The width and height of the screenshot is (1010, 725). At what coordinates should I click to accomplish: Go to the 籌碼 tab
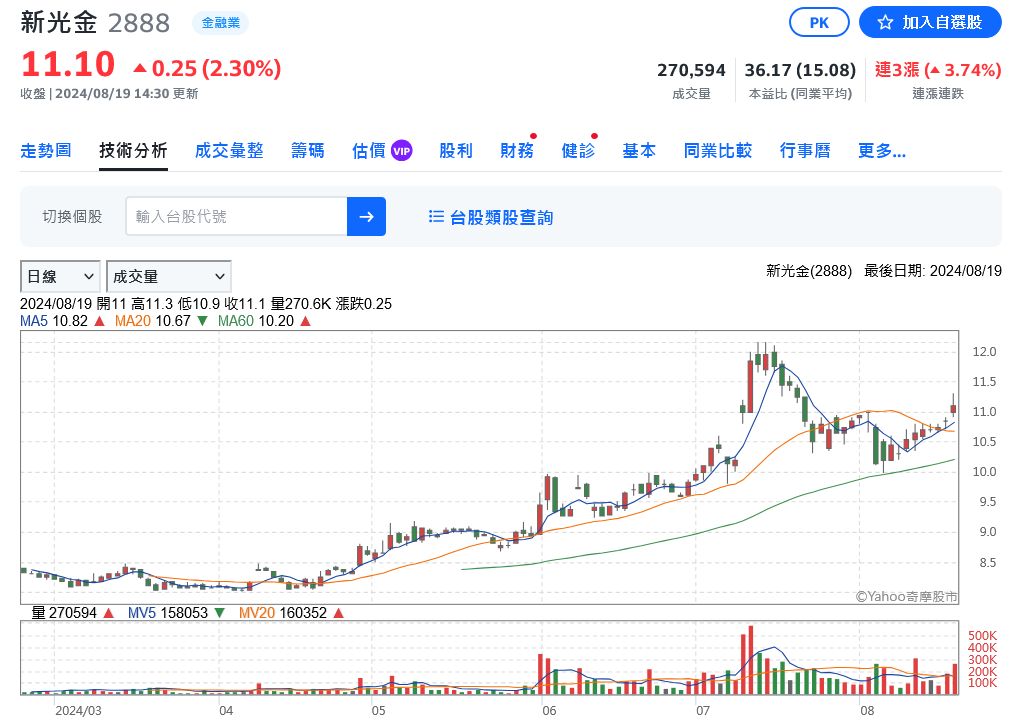pos(308,151)
